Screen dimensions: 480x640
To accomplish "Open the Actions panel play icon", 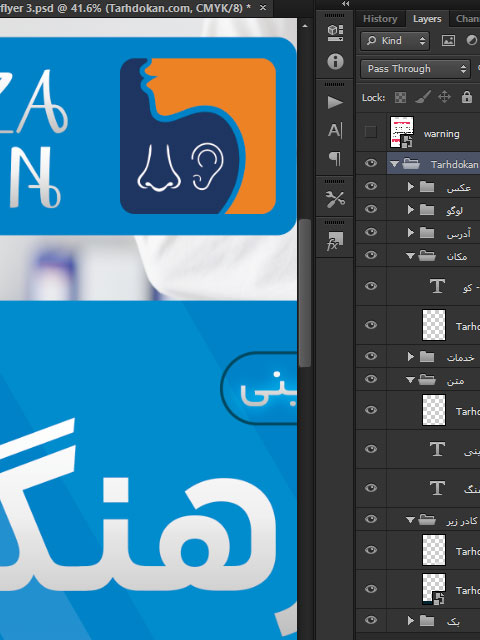I will (335, 102).
